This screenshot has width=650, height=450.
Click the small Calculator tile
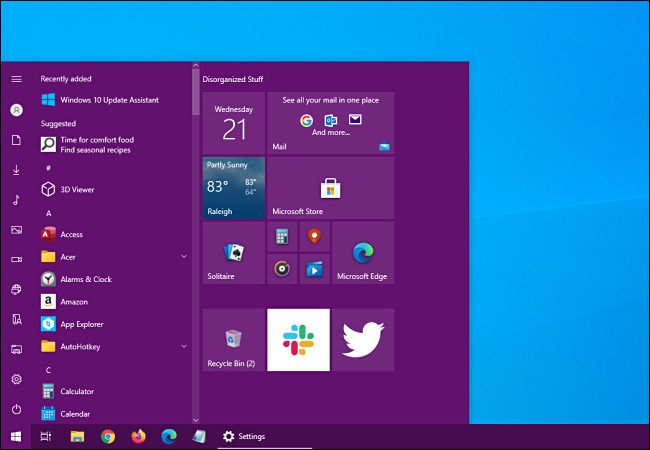[x=282, y=237]
